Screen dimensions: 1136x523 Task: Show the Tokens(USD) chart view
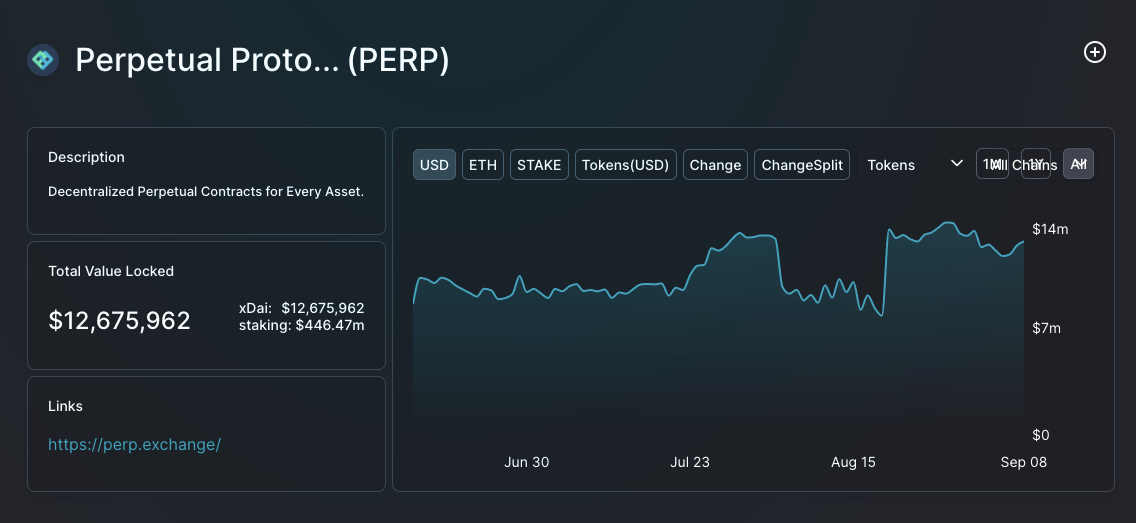click(x=625, y=164)
